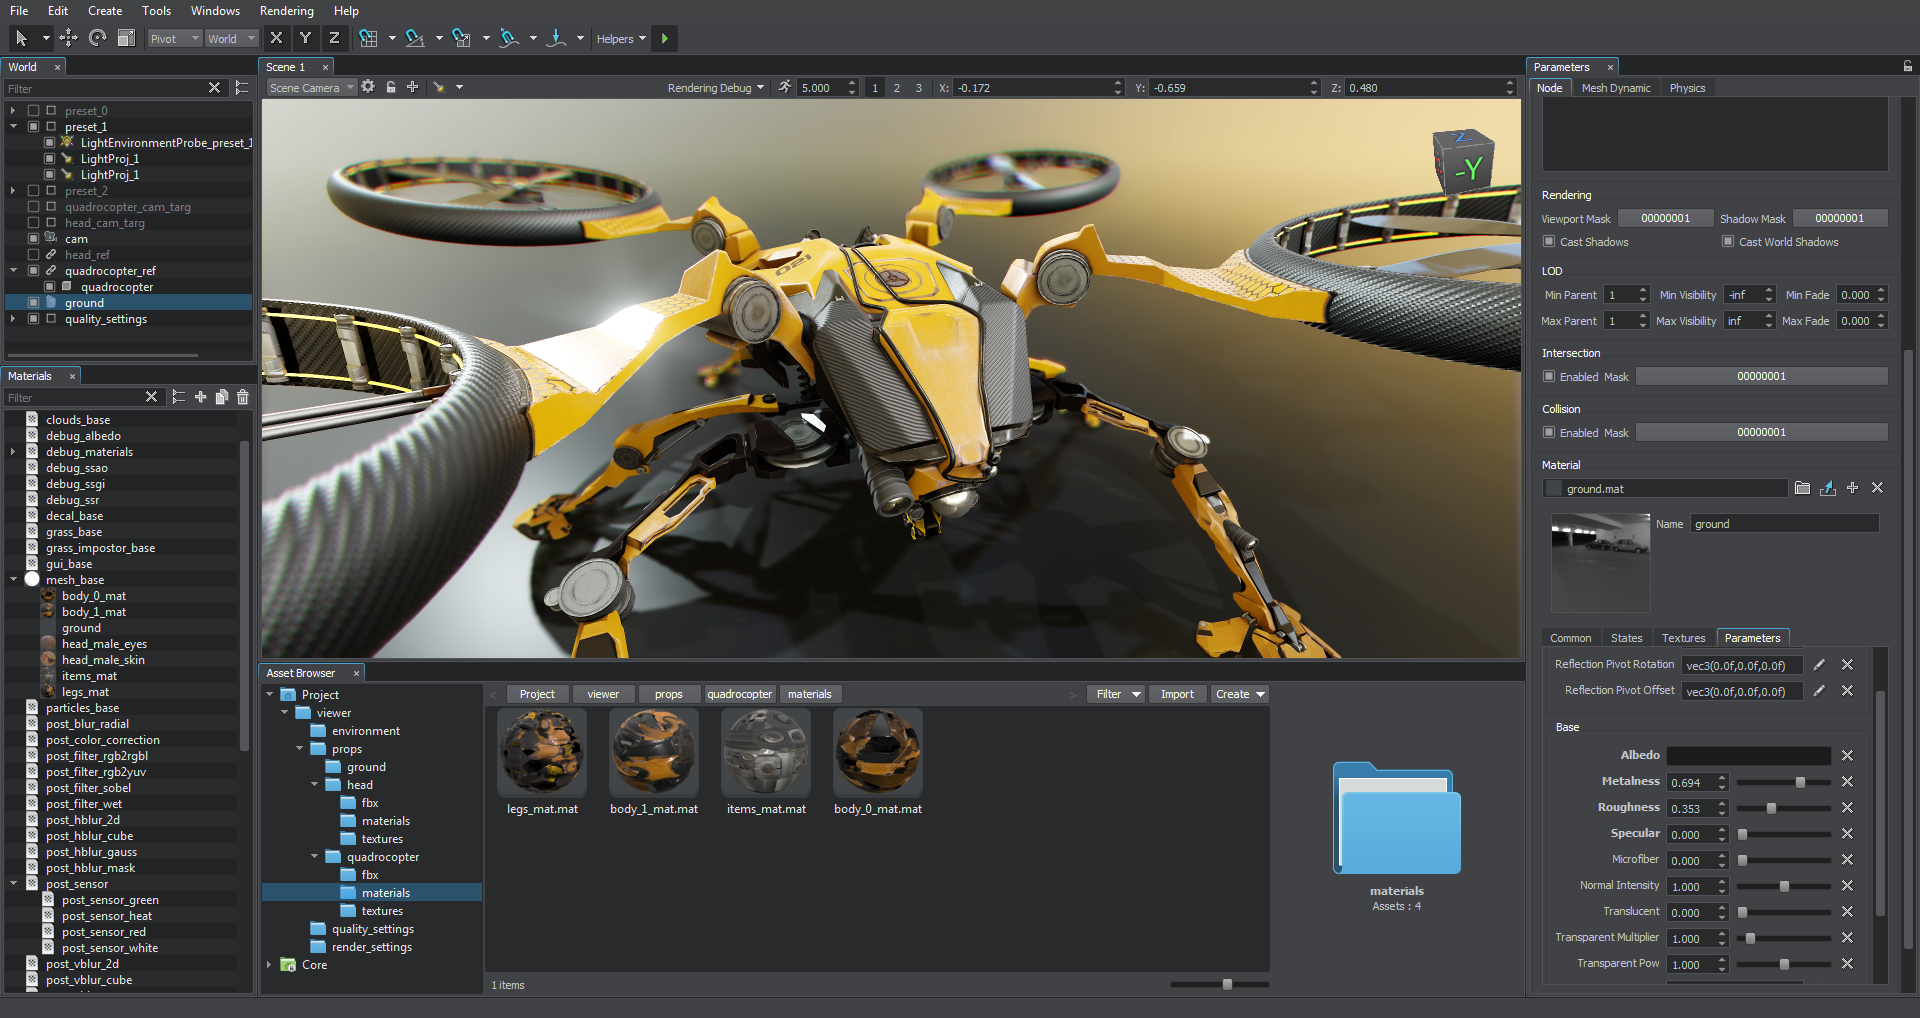Toggle snap to grid magnet icon

369,38
